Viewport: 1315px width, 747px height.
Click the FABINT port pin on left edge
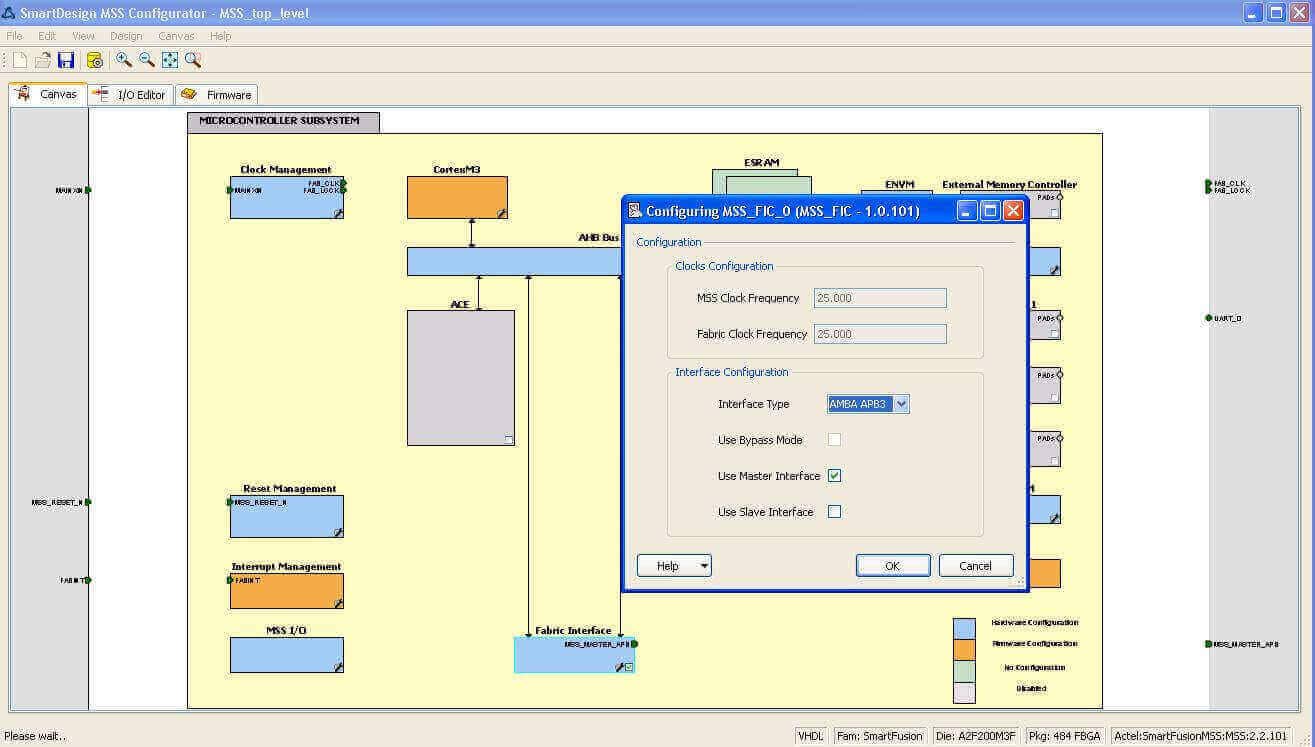click(x=88, y=580)
